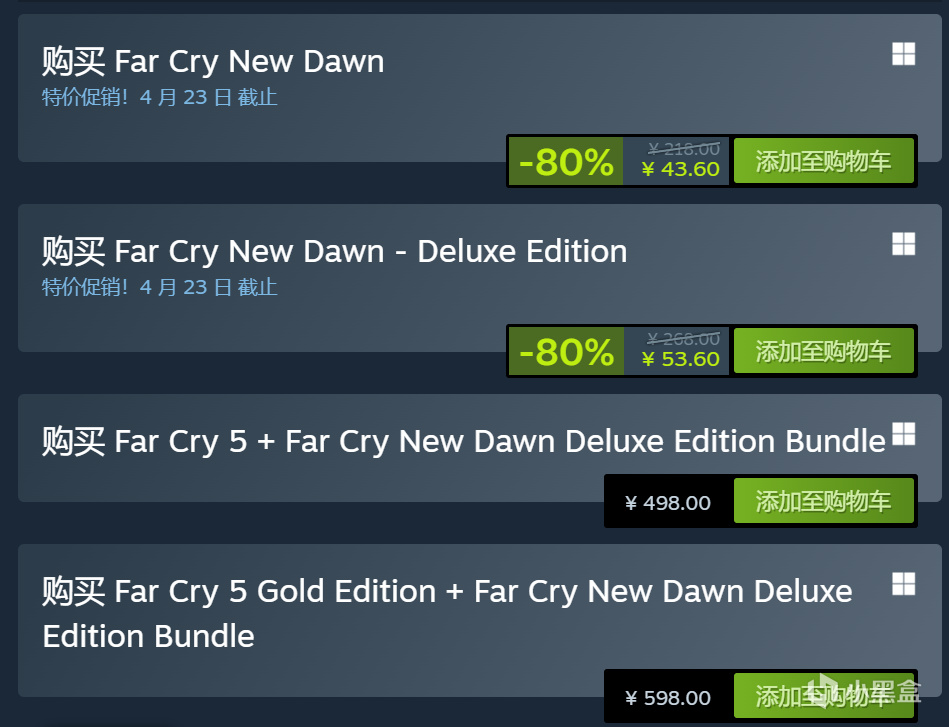This screenshot has height=727, width=949.
Task: Click Far Cry 5 Gold Edition bundle title
Action: pos(446,612)
